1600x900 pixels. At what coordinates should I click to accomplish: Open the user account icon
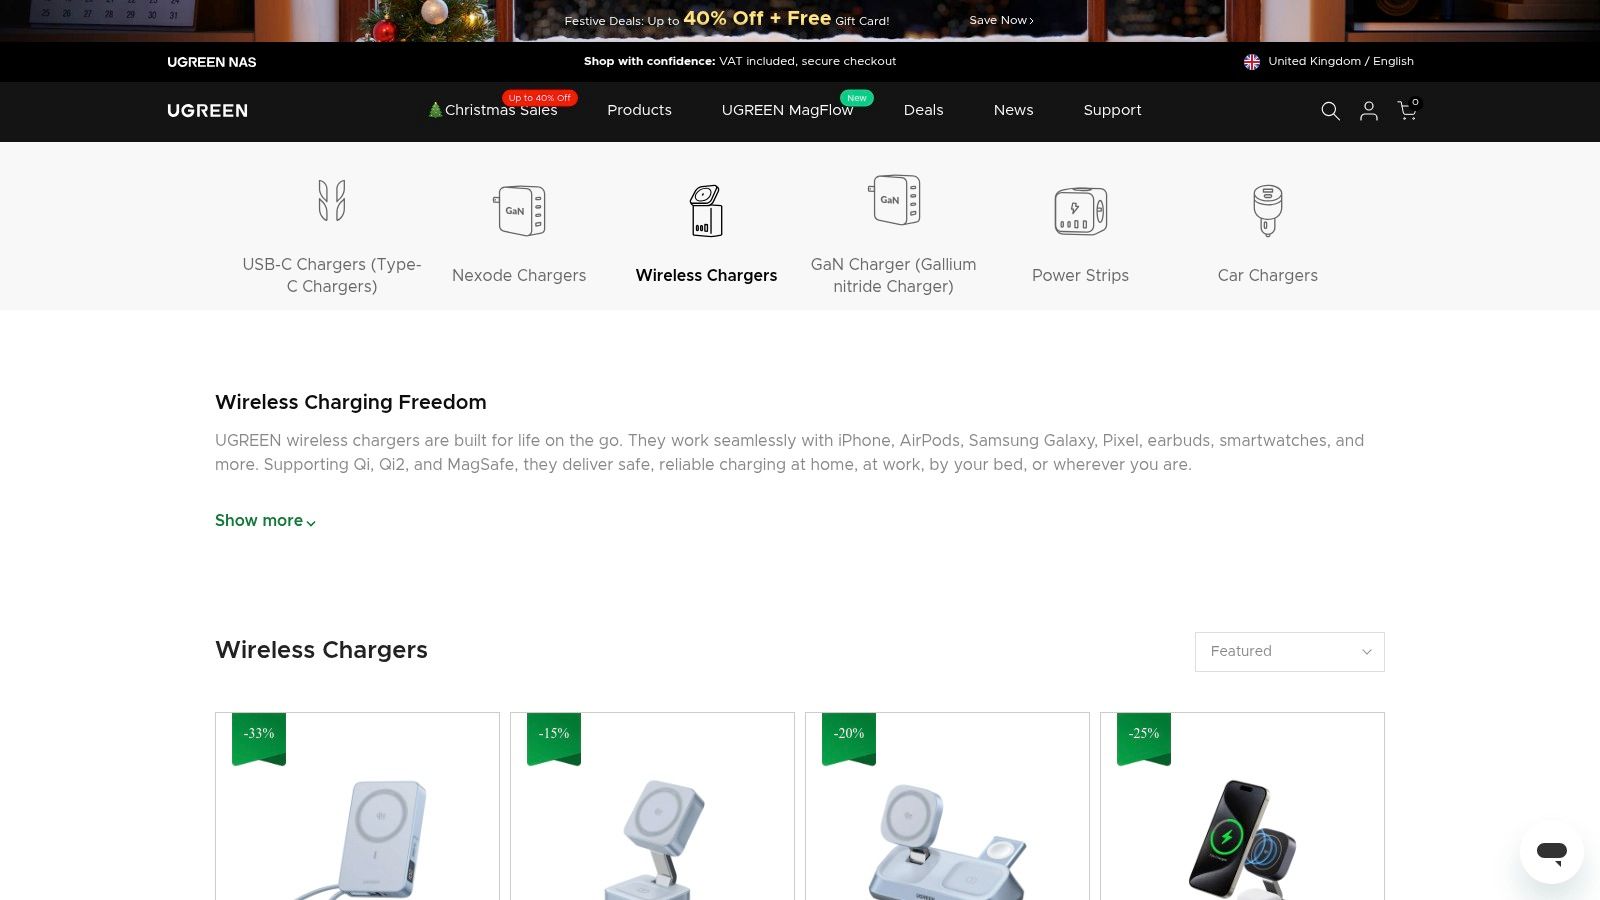(1369, 111)
